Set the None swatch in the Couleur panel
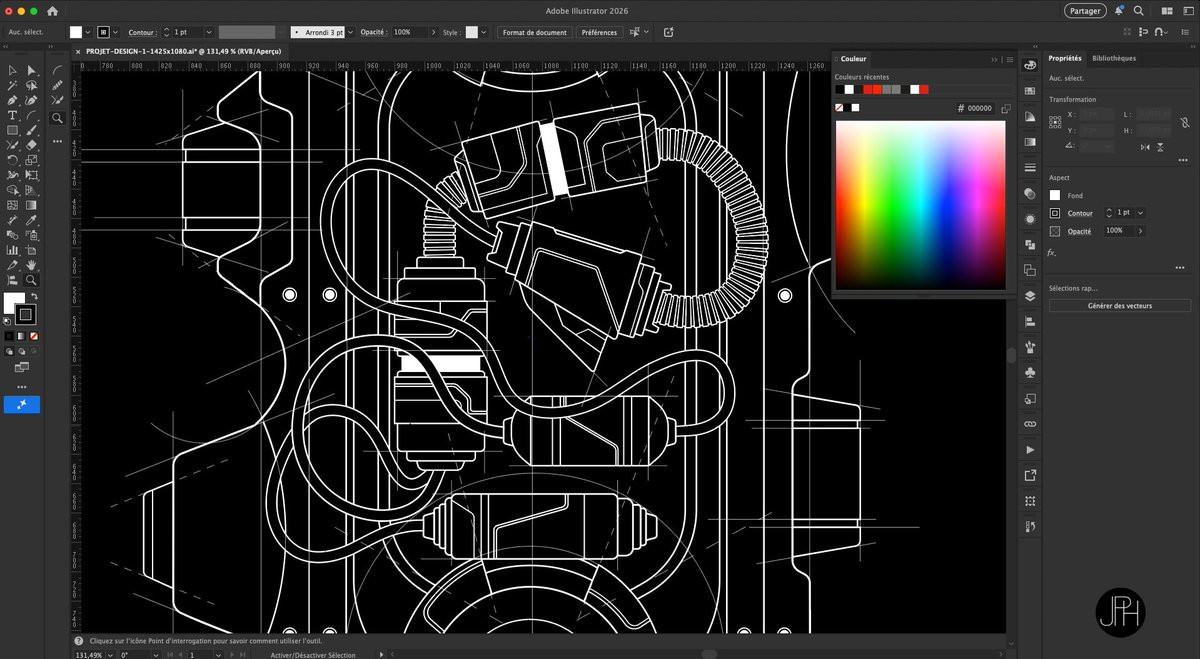This screenshot has height=659, width=1200. 840,108
